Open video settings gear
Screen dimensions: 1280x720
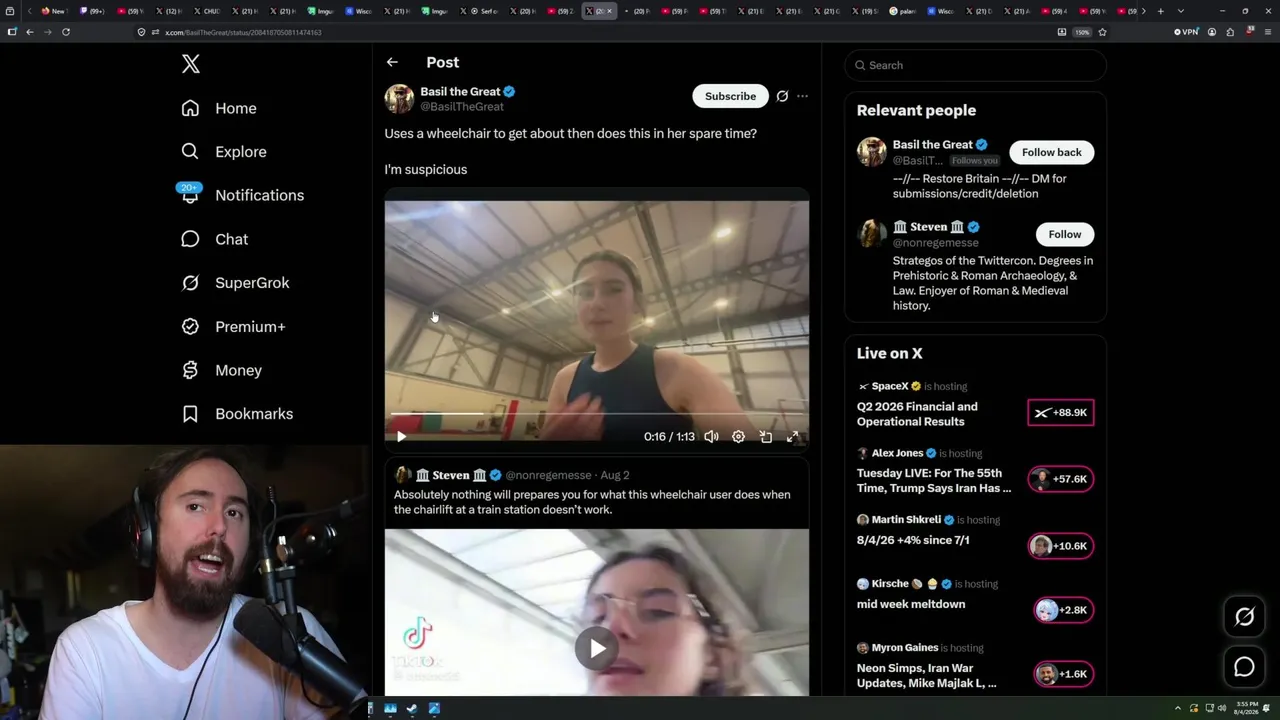tap(738, 437)
